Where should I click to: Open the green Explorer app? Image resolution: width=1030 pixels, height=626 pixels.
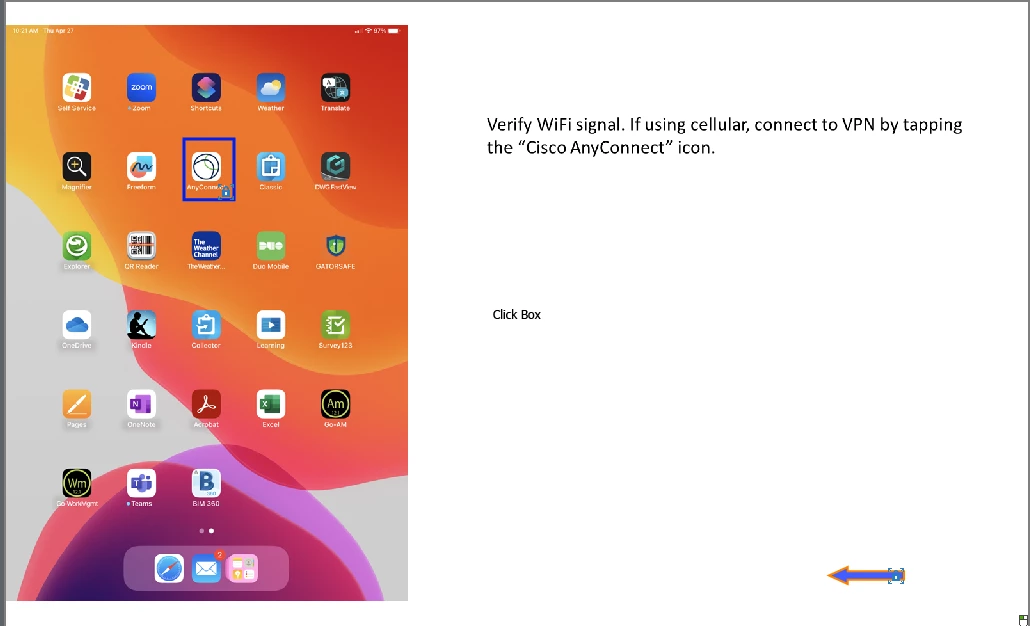(77, 246)
